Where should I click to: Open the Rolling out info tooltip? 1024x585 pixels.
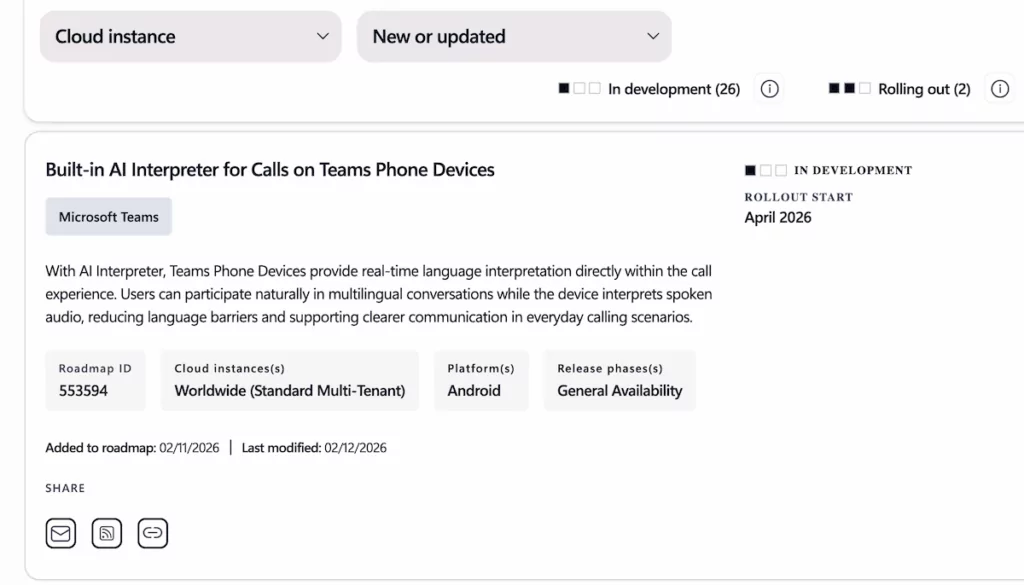click(998, 89)
